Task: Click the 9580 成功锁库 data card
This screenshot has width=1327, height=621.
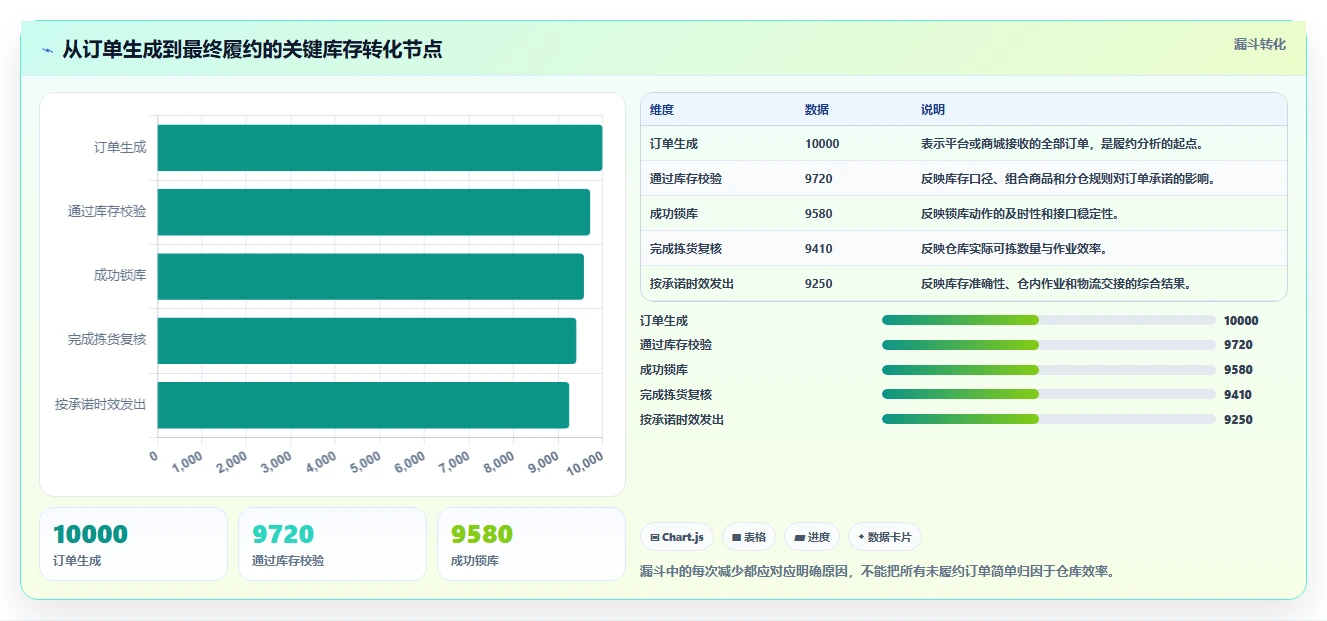Action: (531, 544)
